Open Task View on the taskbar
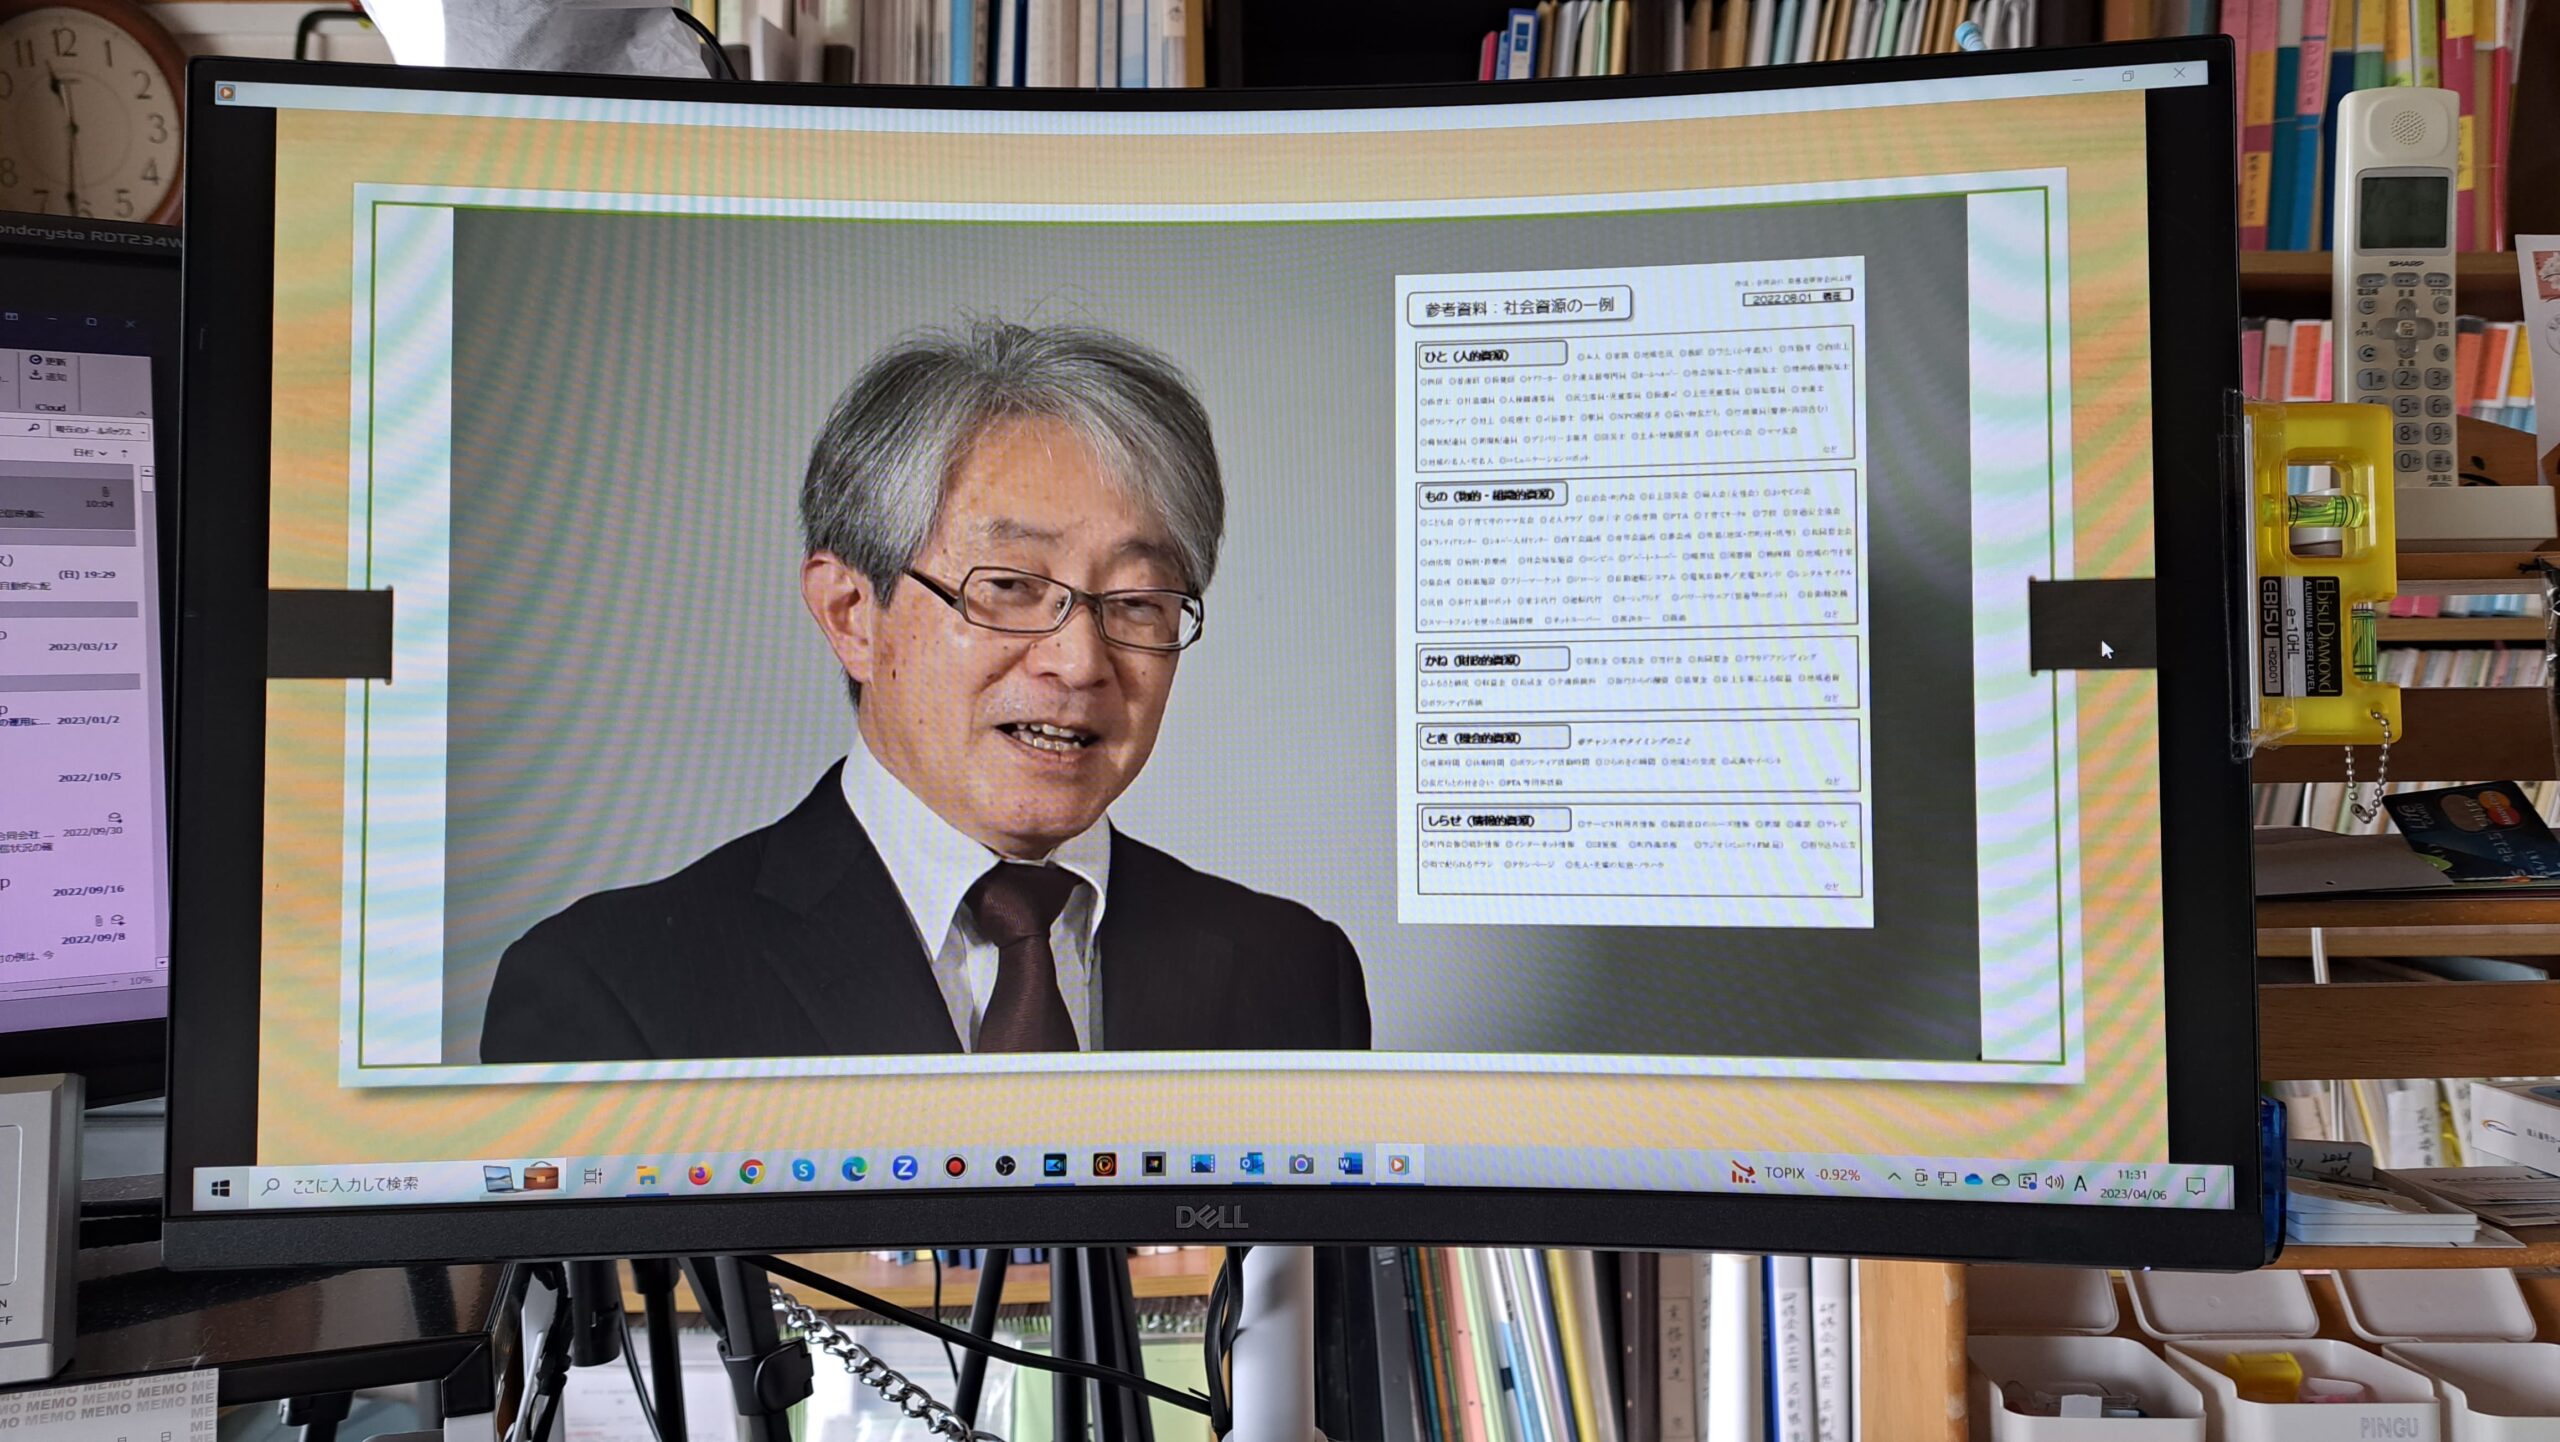Viewport: 2560px width, 1442px height. 593,1176
